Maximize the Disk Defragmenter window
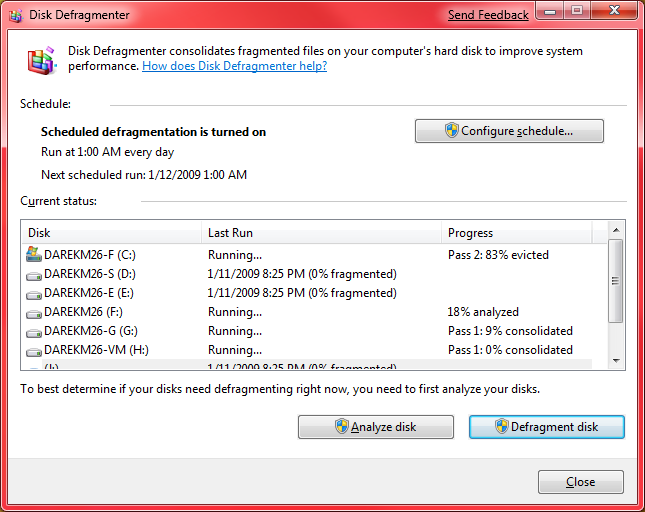 click(x=577, y=11)
